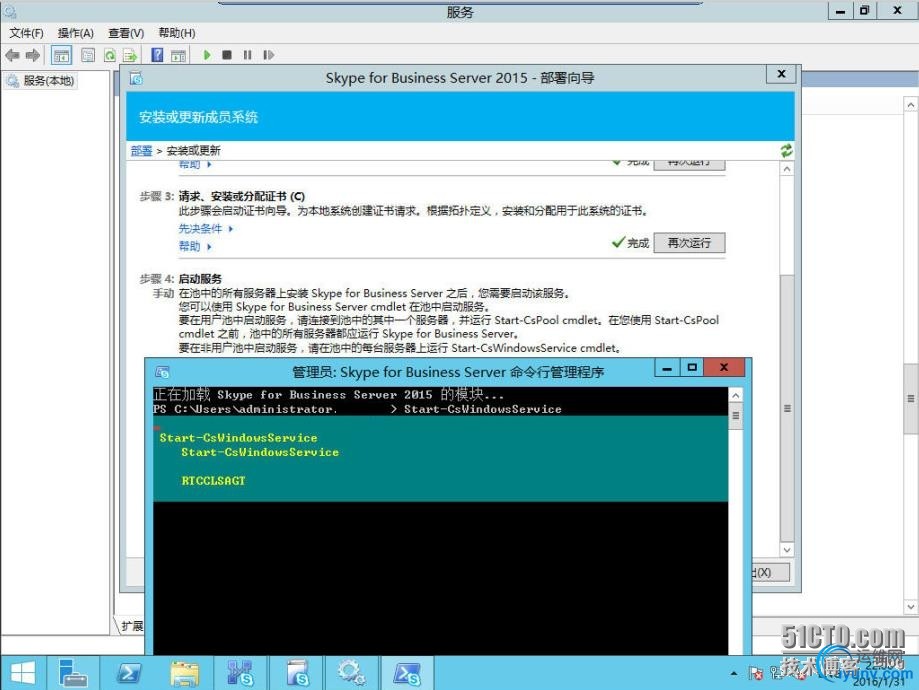The width and height of the screenshot is (919, 690).
Task: Click the Start-CsWindowsService command line text
Action: coord(482,409)
